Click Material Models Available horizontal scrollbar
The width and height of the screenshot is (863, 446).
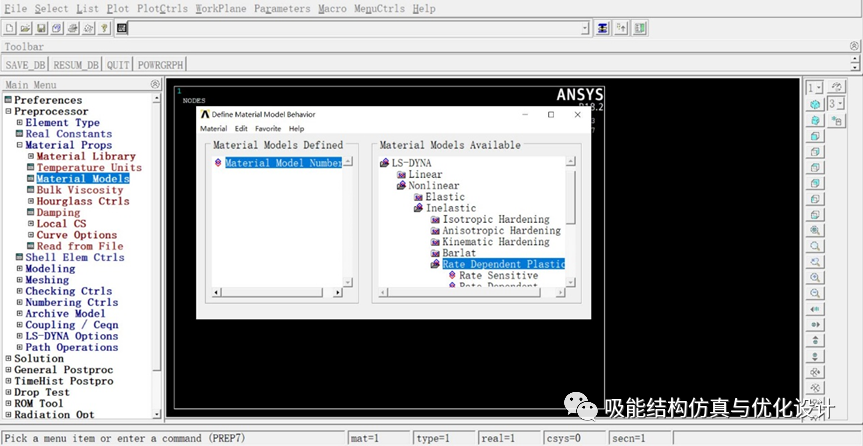click(472, 292)
